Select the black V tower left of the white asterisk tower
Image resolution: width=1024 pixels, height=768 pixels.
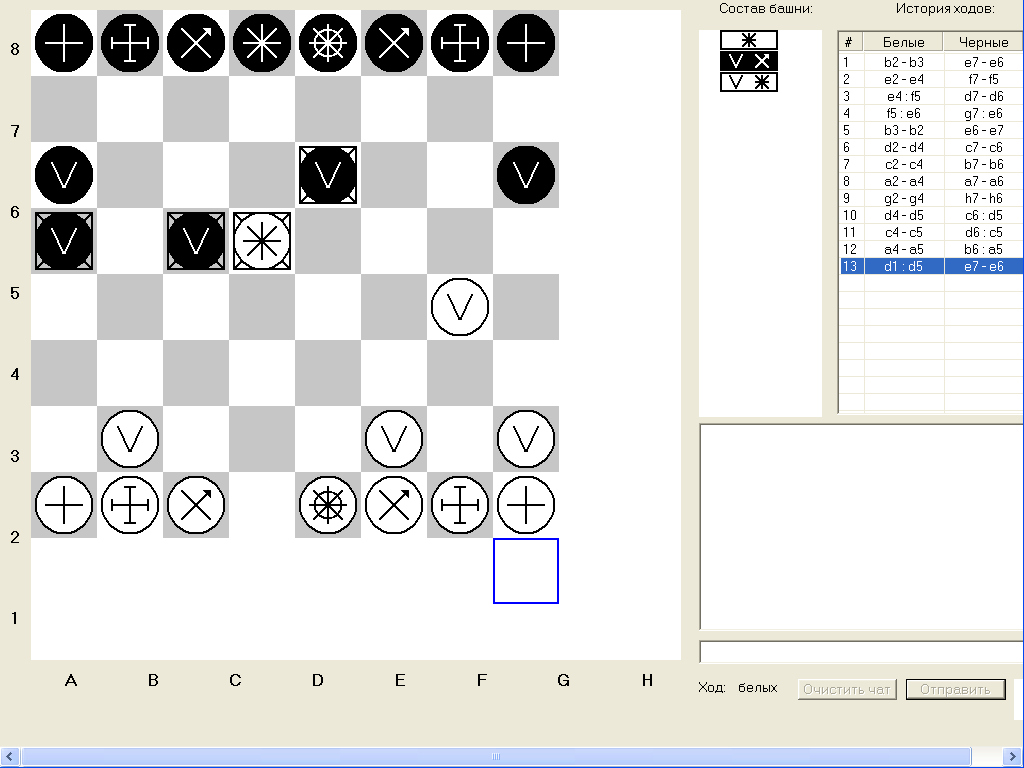click(196, 241)
